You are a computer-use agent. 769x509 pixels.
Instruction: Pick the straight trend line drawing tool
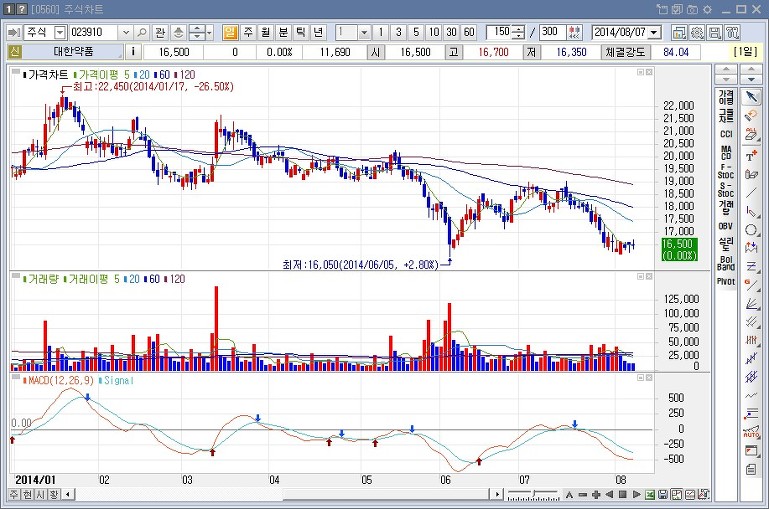(x=751, y=193)
